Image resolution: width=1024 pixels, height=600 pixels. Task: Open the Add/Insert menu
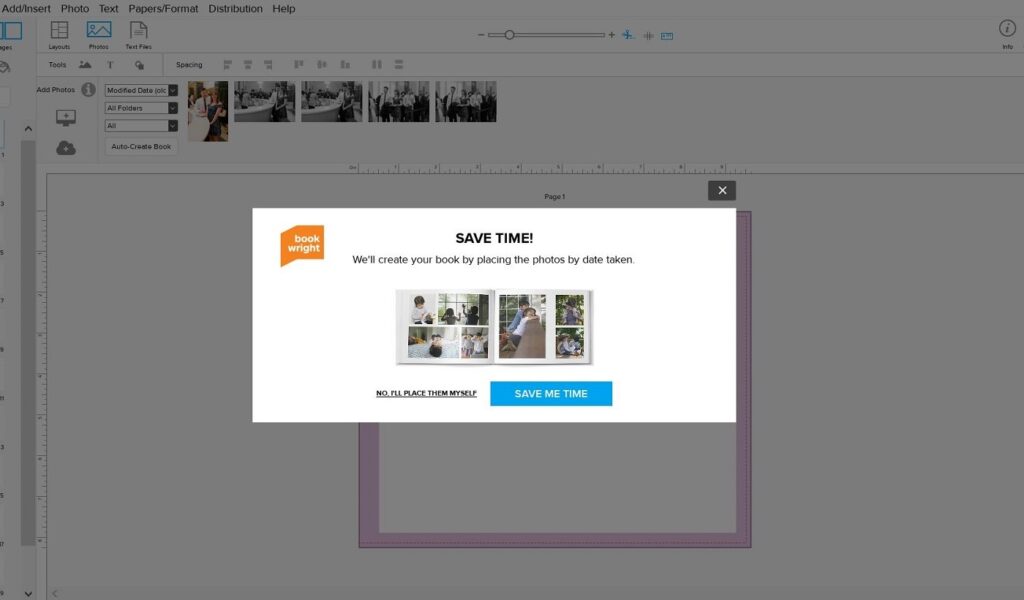click(25, 8)
